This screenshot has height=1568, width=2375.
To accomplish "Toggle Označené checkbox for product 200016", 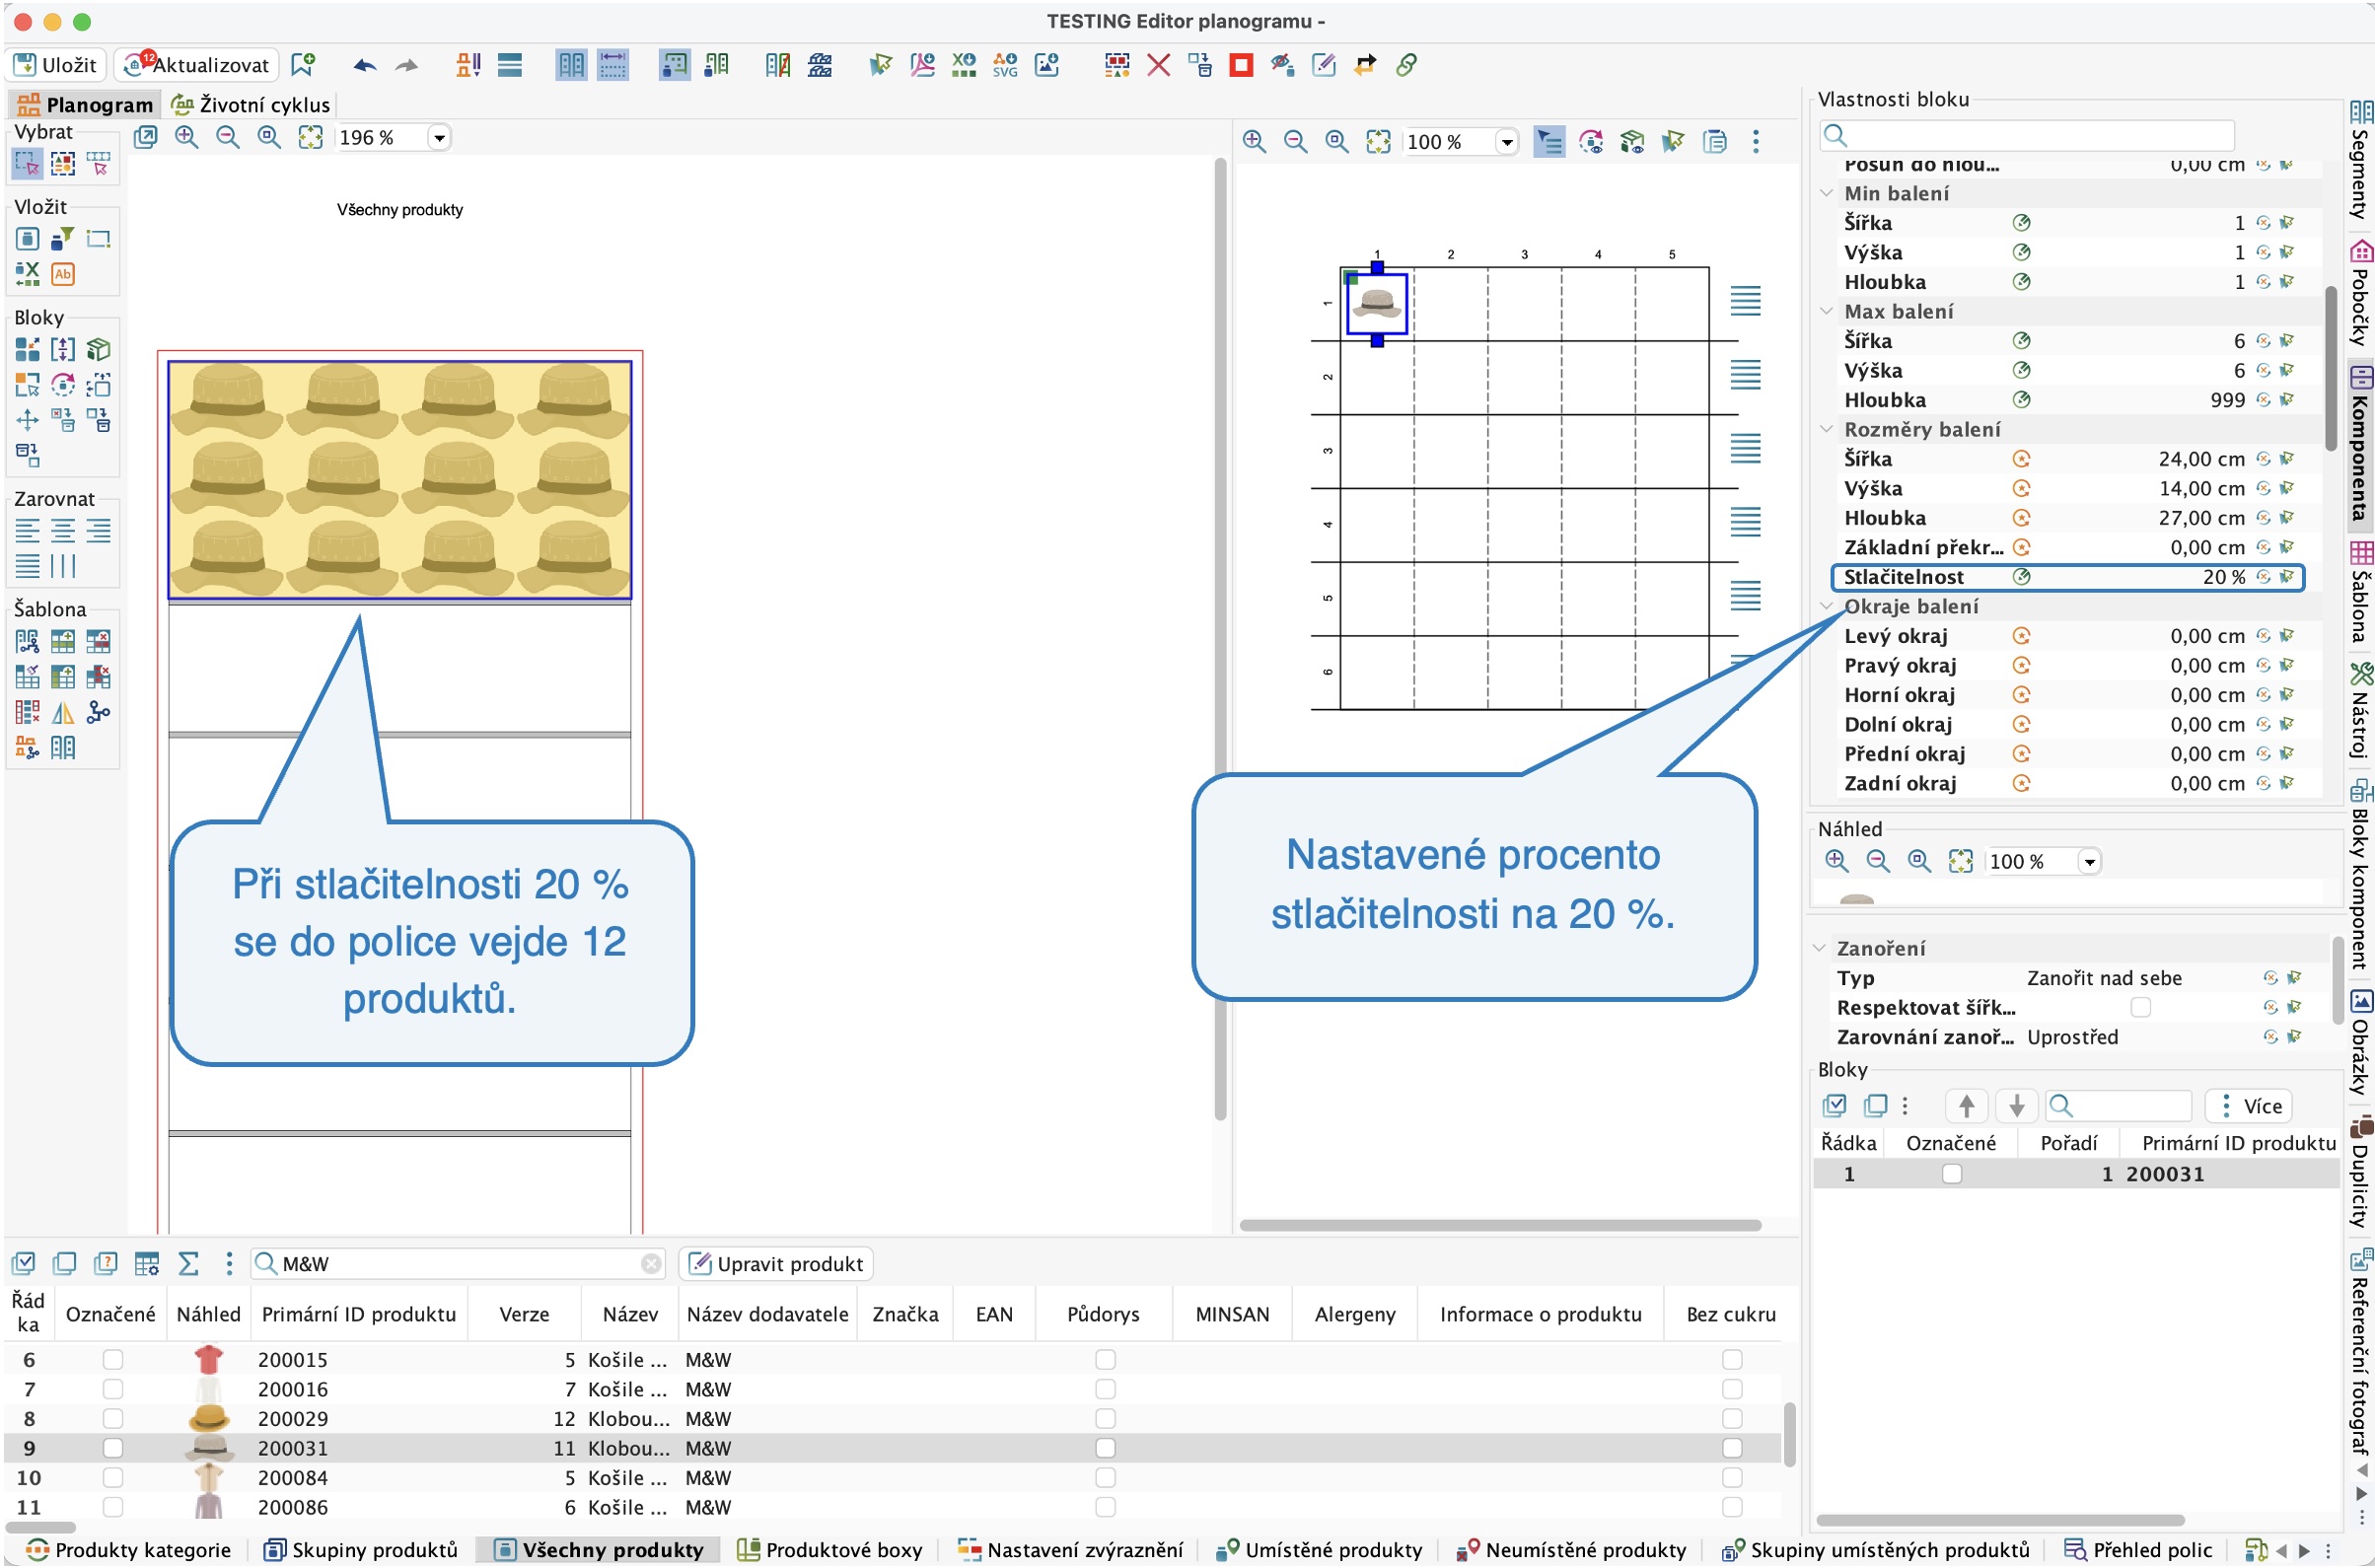I will point(112,1389).
